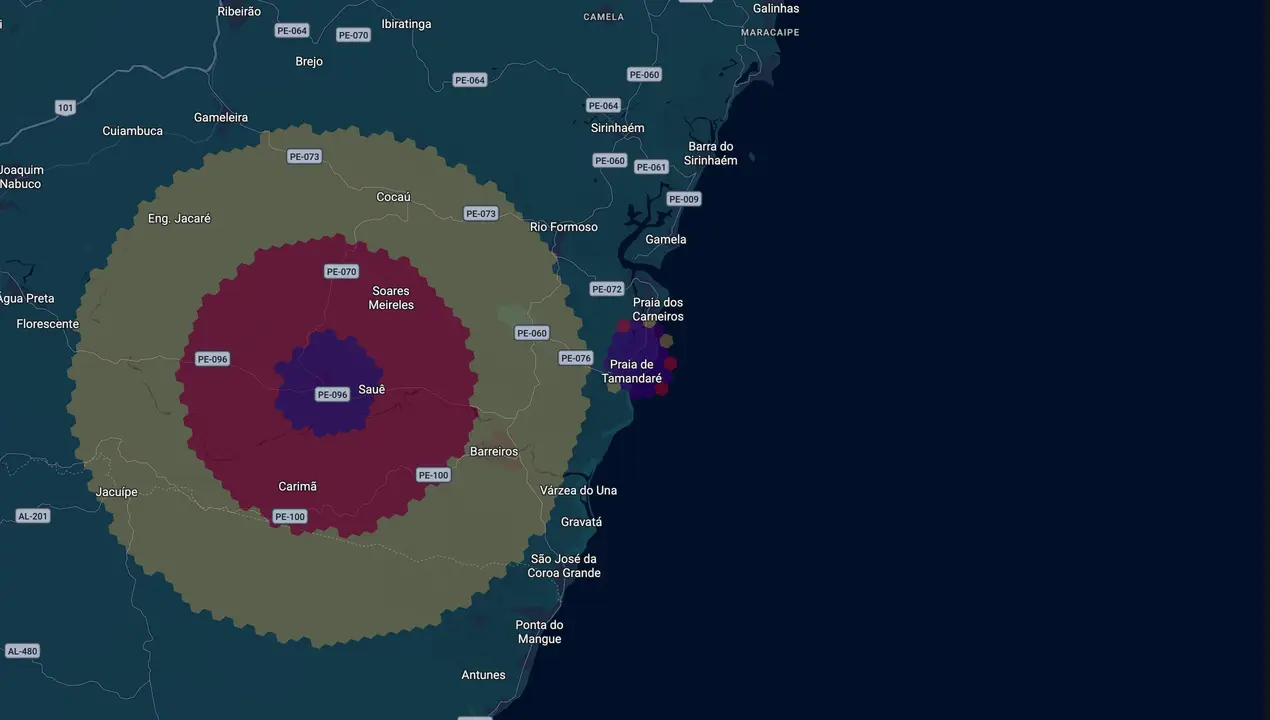
Task: Click the Cocaú place name
Action: click(x=393, y=197)
